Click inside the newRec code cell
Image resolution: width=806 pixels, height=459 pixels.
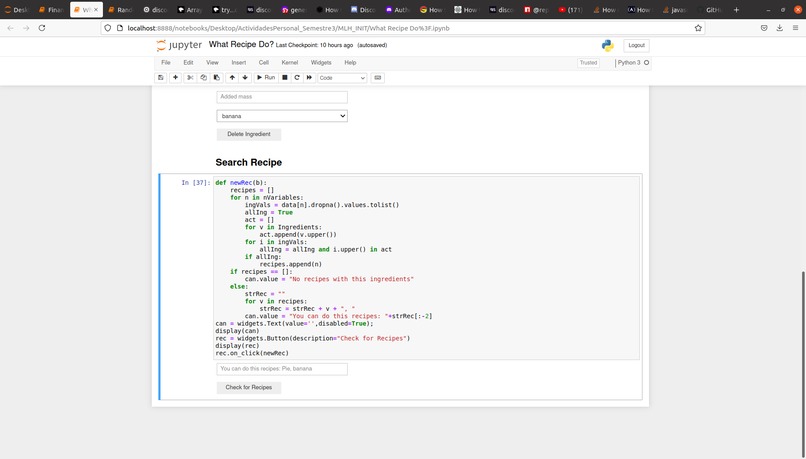tap(427, 267)
